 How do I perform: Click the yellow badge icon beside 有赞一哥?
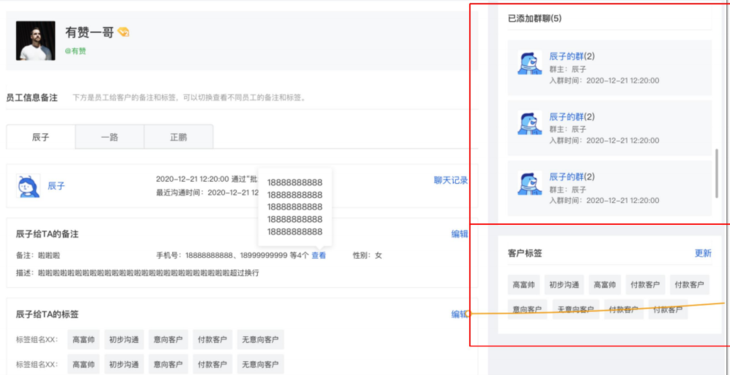(123, 32)
